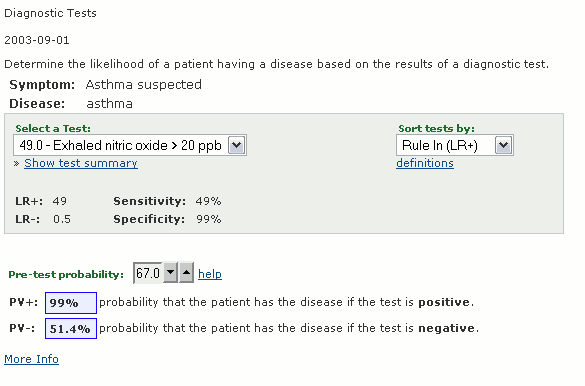
Task: Click the chevron icon beside Show test summary
Action: tap(16, 163)
